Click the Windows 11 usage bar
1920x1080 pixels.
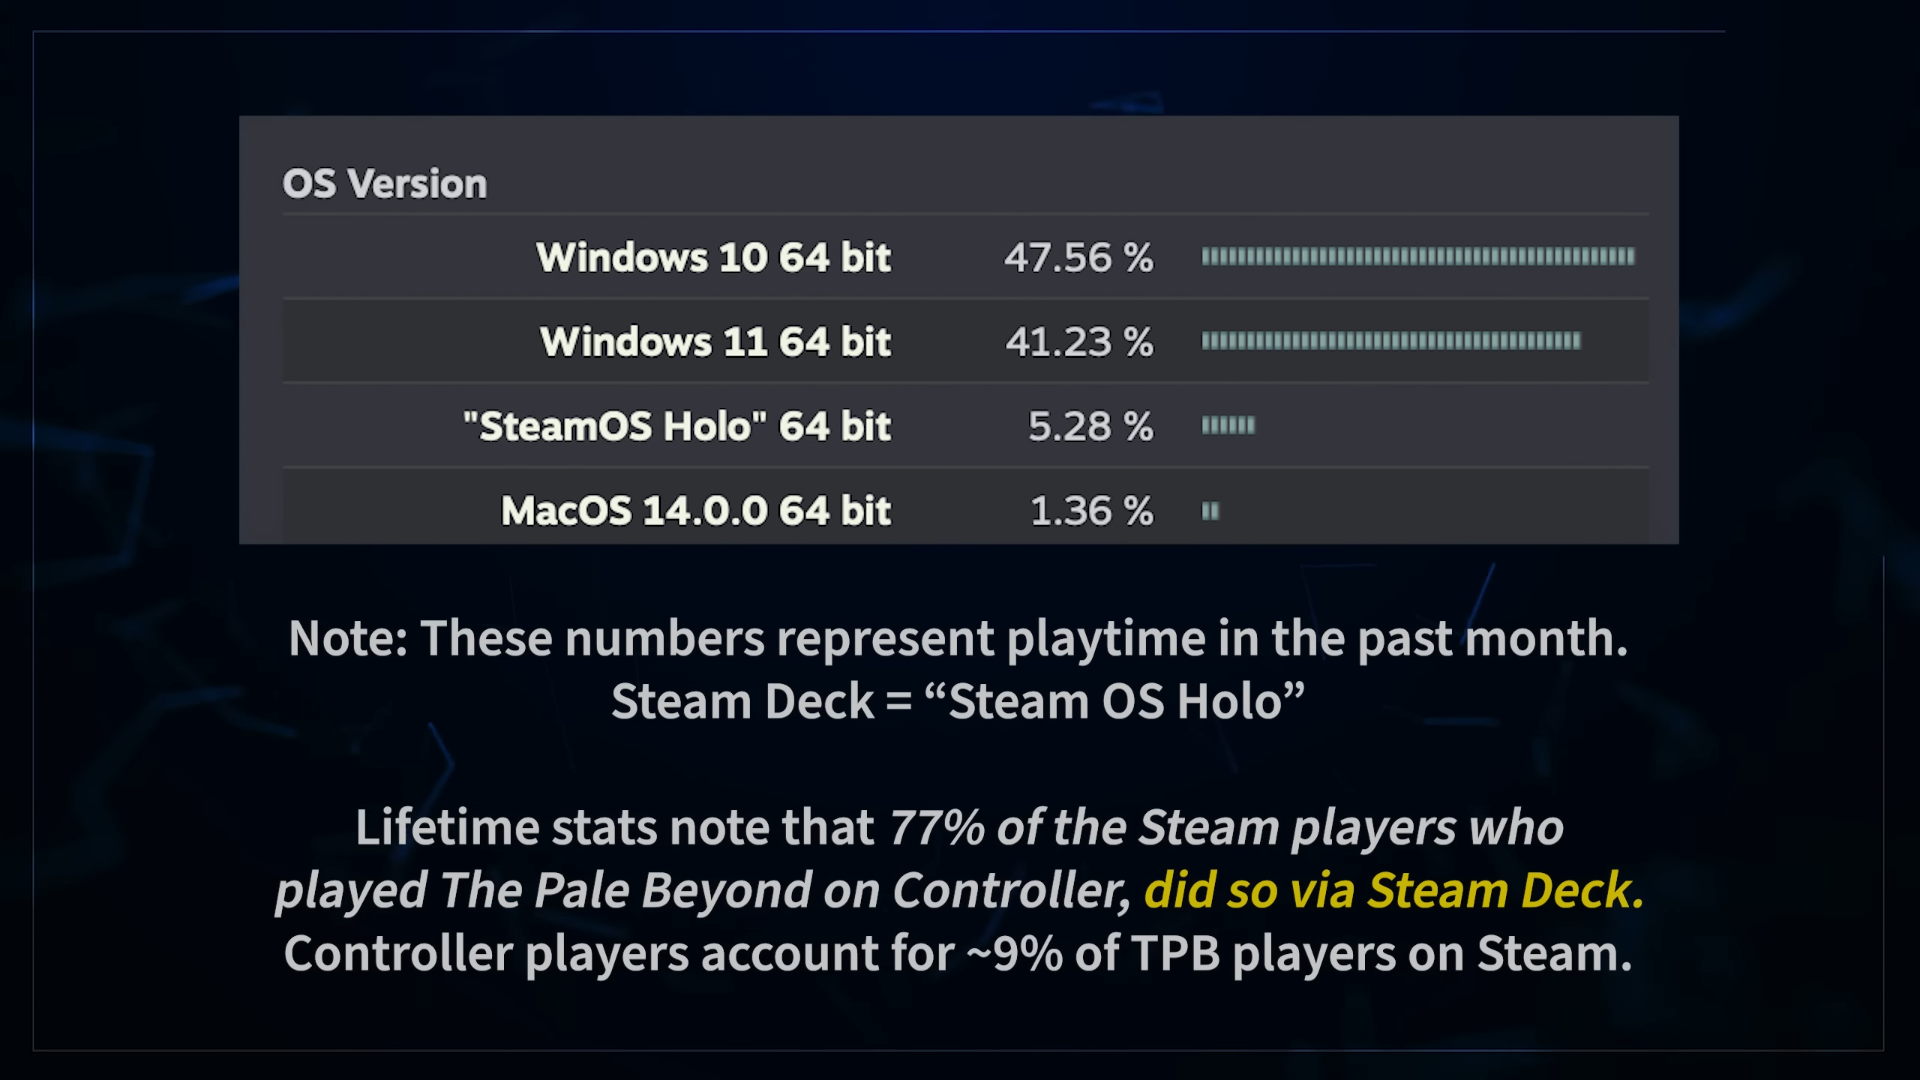[x=1390, y=341]
